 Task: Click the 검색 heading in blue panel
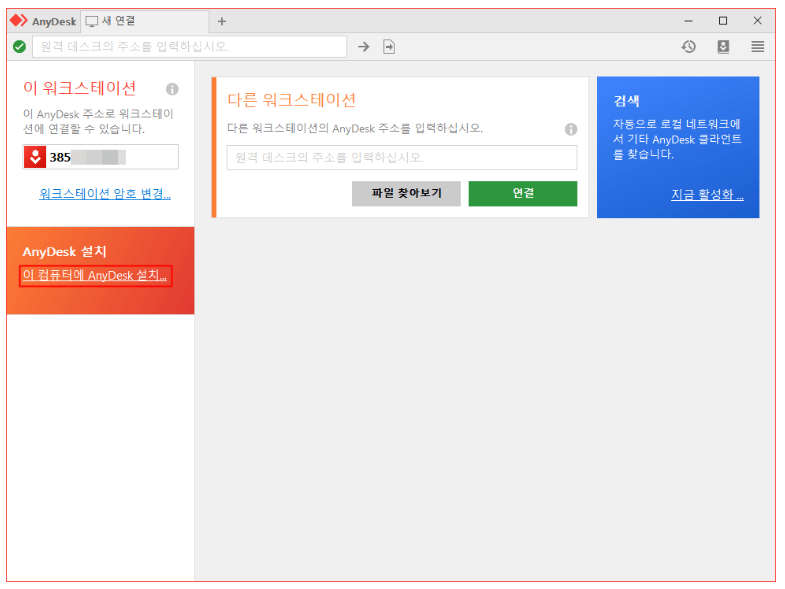coord(626,101)
